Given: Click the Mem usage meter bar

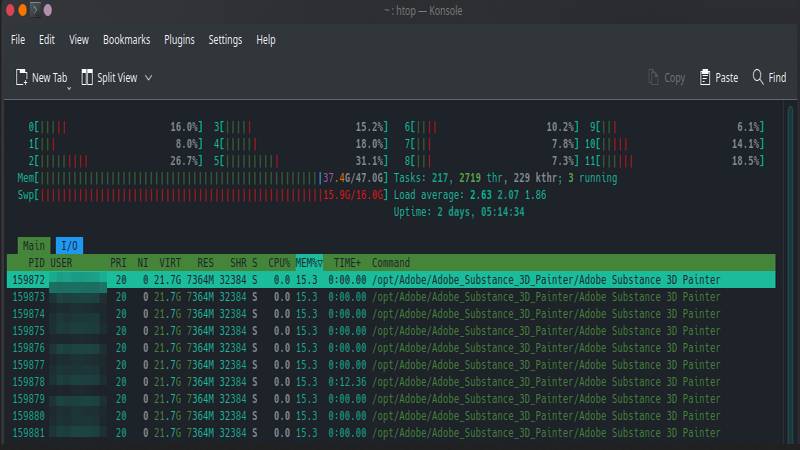Looking at the screenshot, I should (180, 177).
